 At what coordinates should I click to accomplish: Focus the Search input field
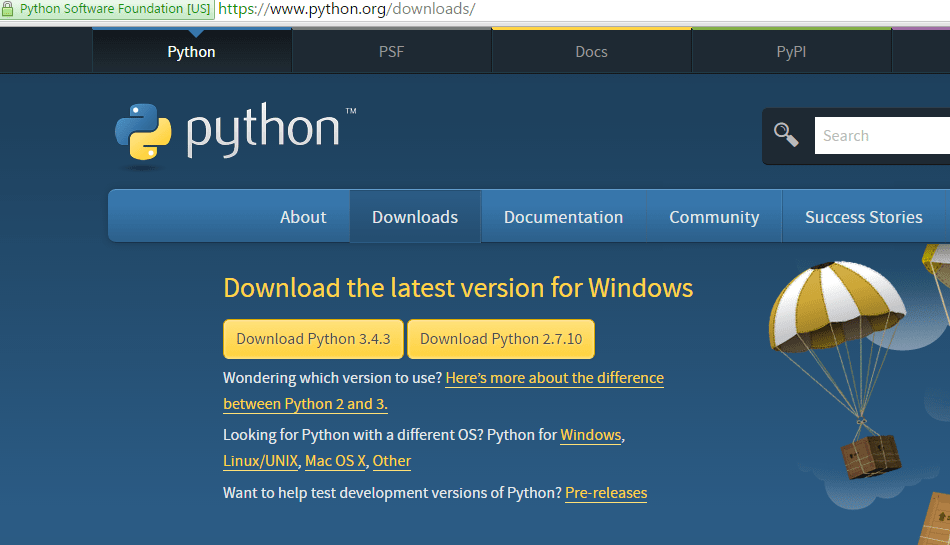pos(882,136)
